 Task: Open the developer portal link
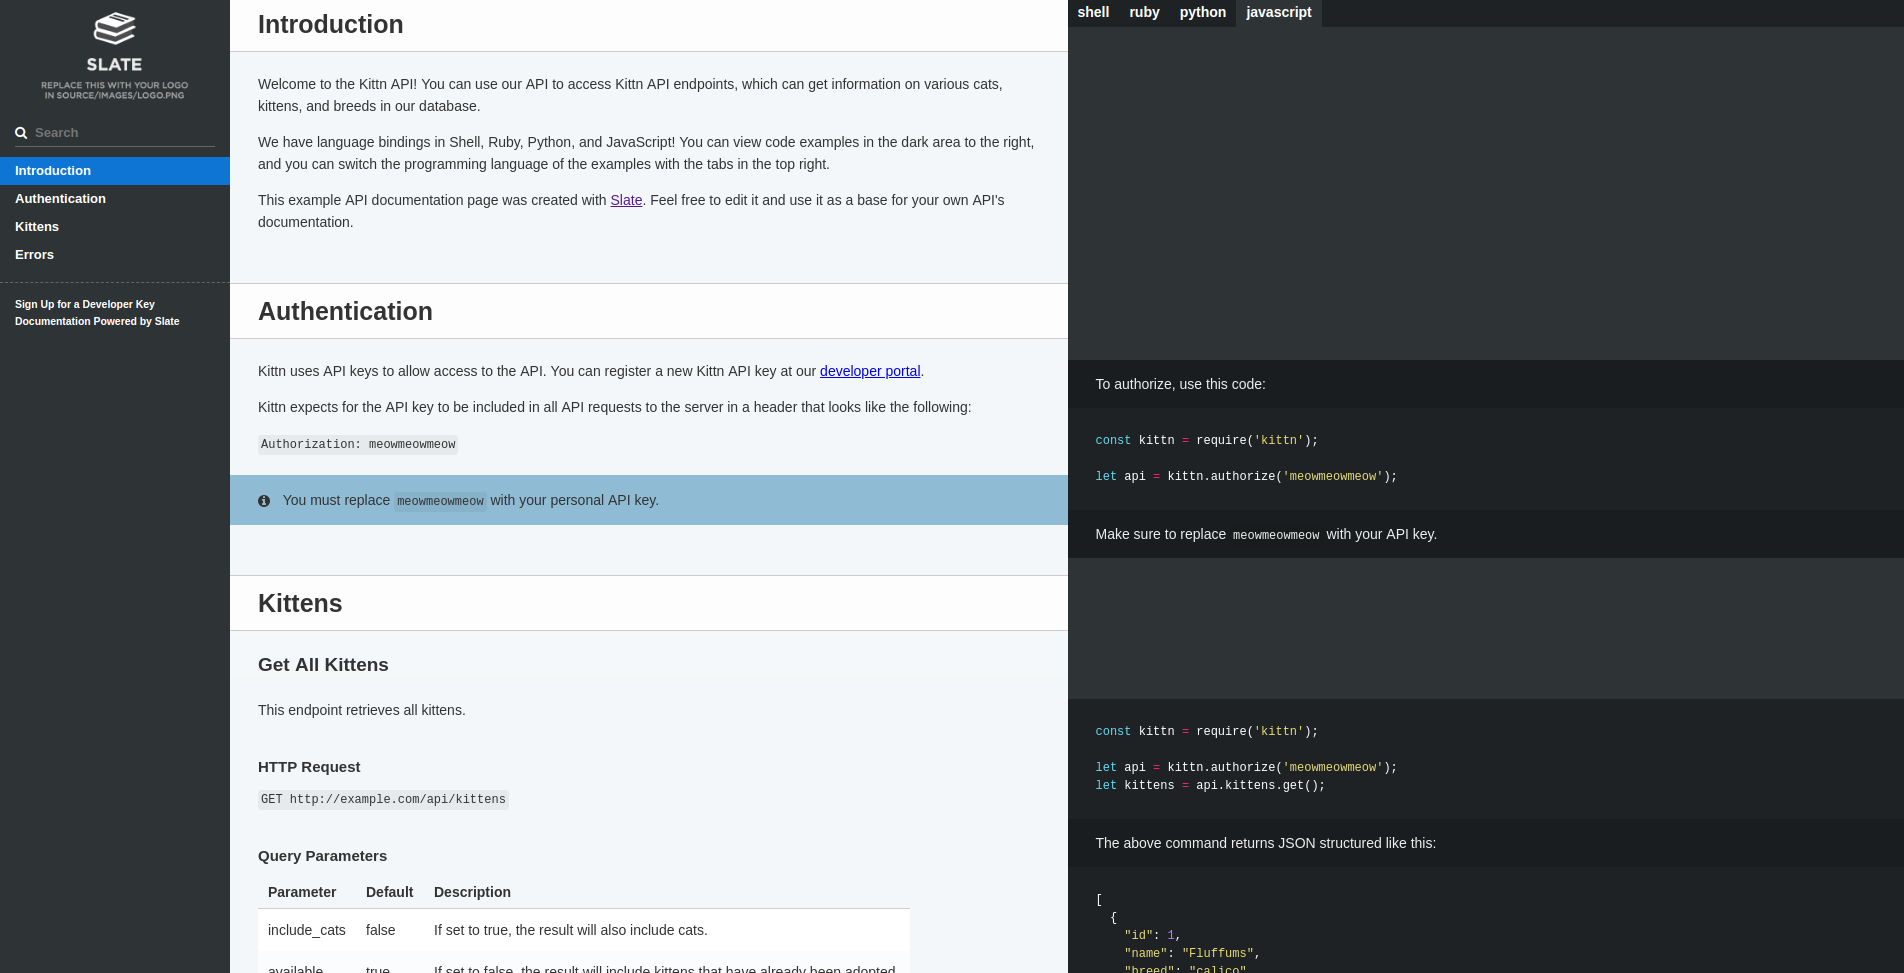[869, 371]
